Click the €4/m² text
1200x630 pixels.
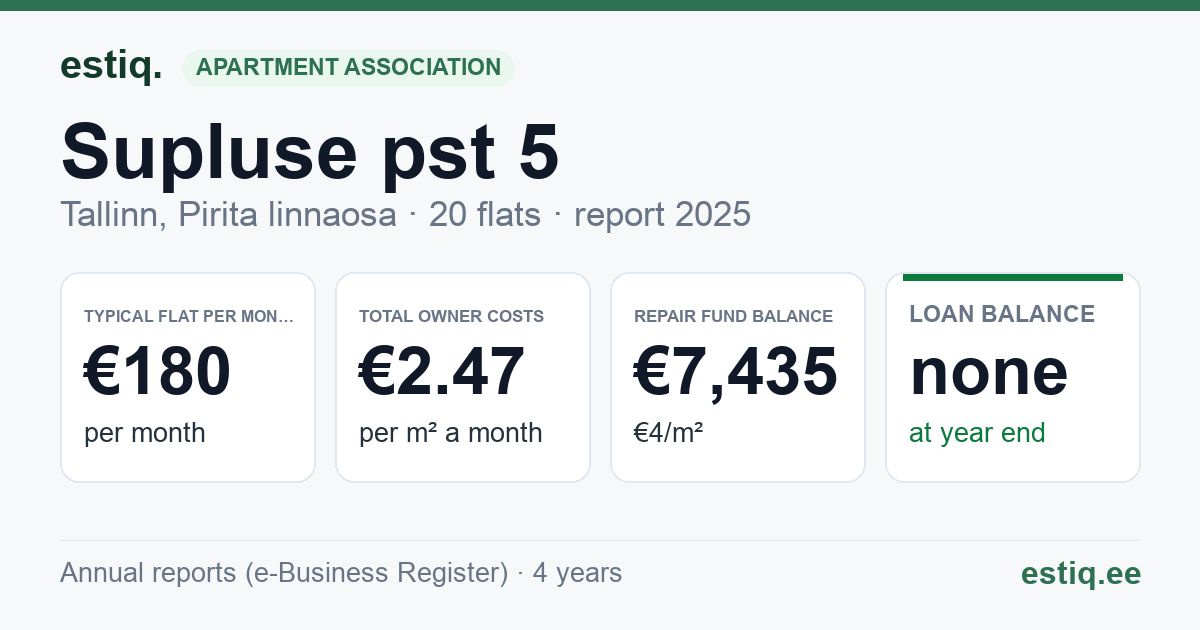pos(668,433)
